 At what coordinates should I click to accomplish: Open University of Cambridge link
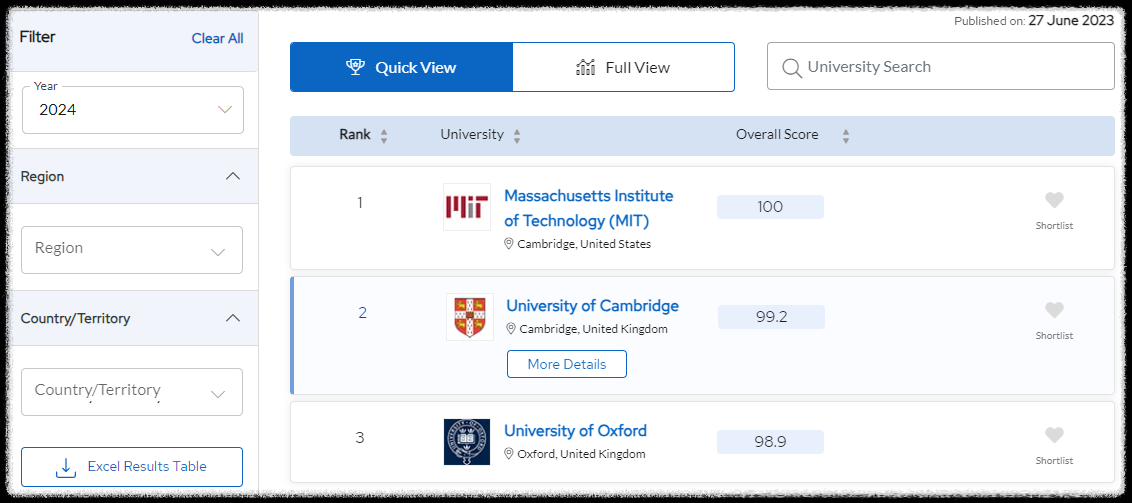point(593,306)
